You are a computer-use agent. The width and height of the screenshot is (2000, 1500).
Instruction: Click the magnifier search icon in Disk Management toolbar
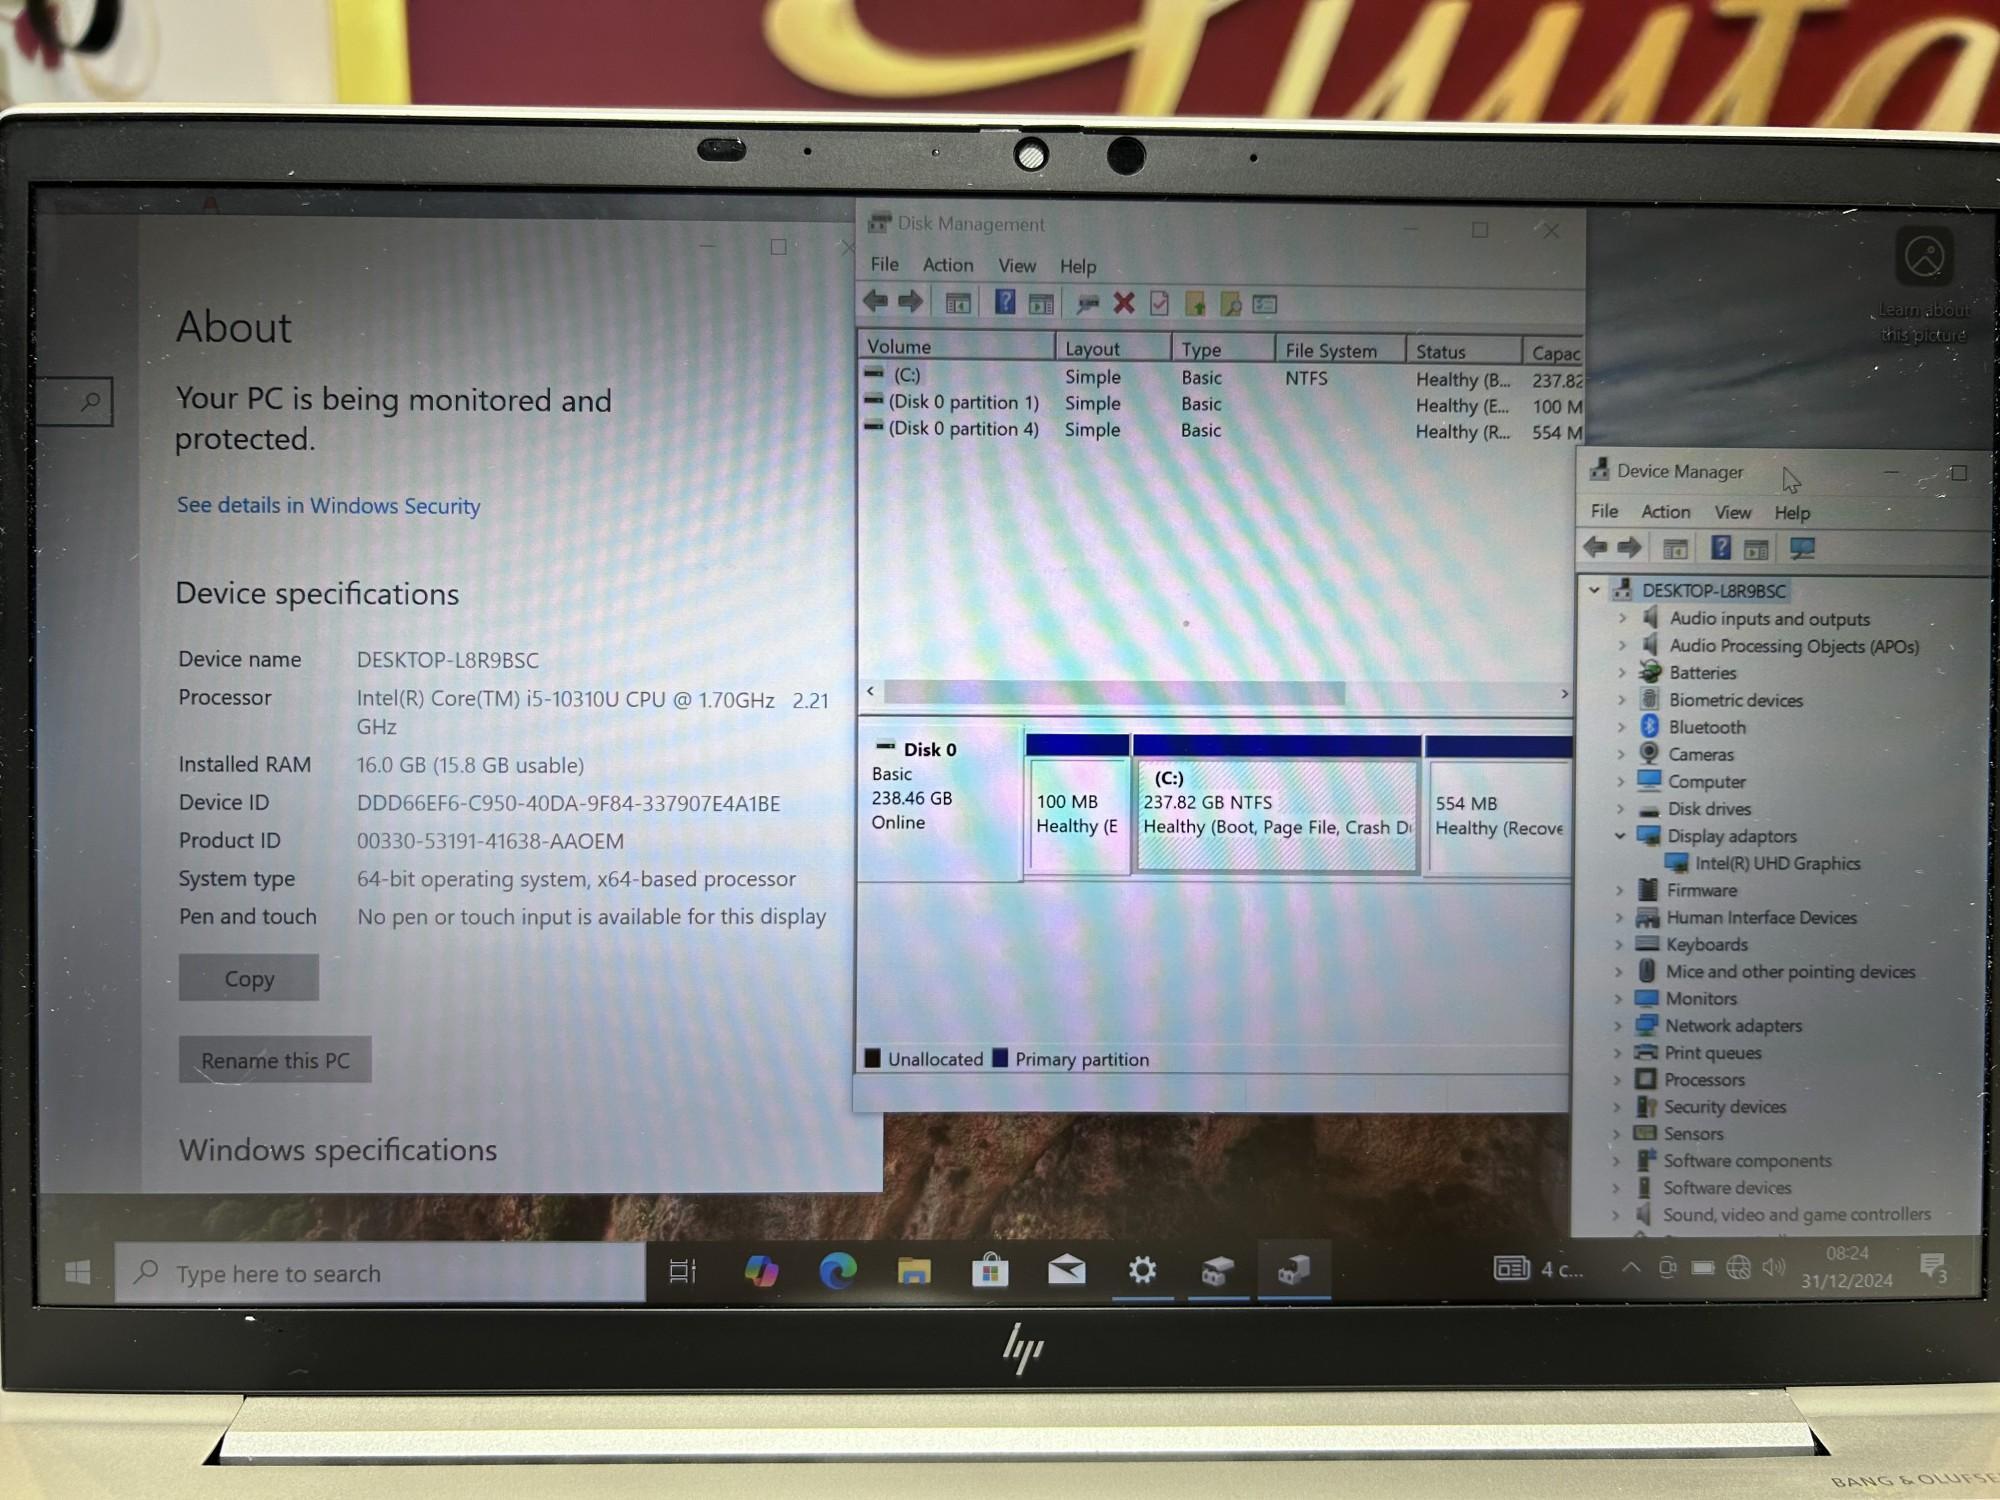coord(1231,304)
